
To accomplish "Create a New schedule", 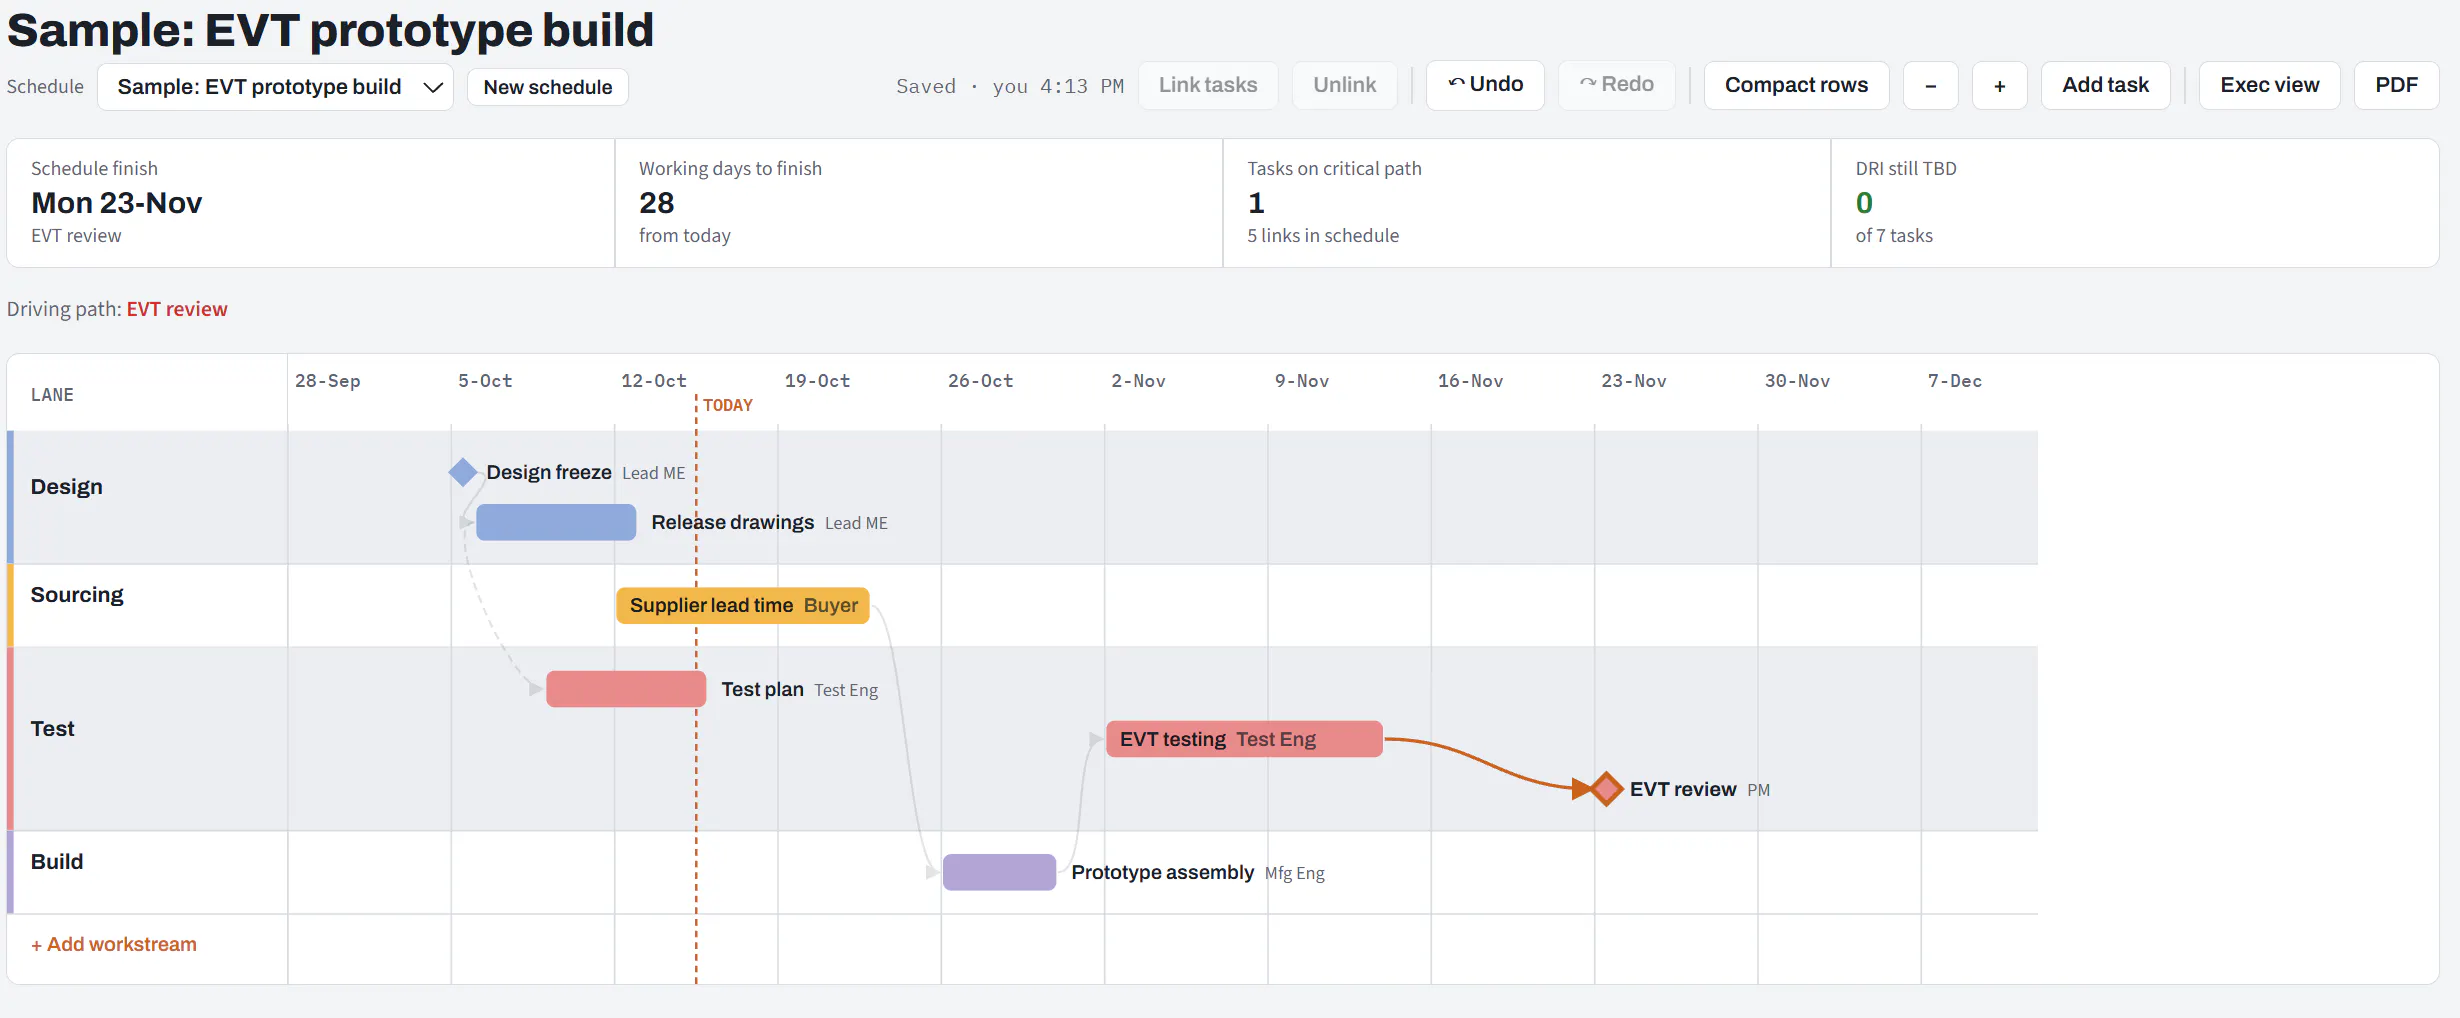I will (548, 87).
